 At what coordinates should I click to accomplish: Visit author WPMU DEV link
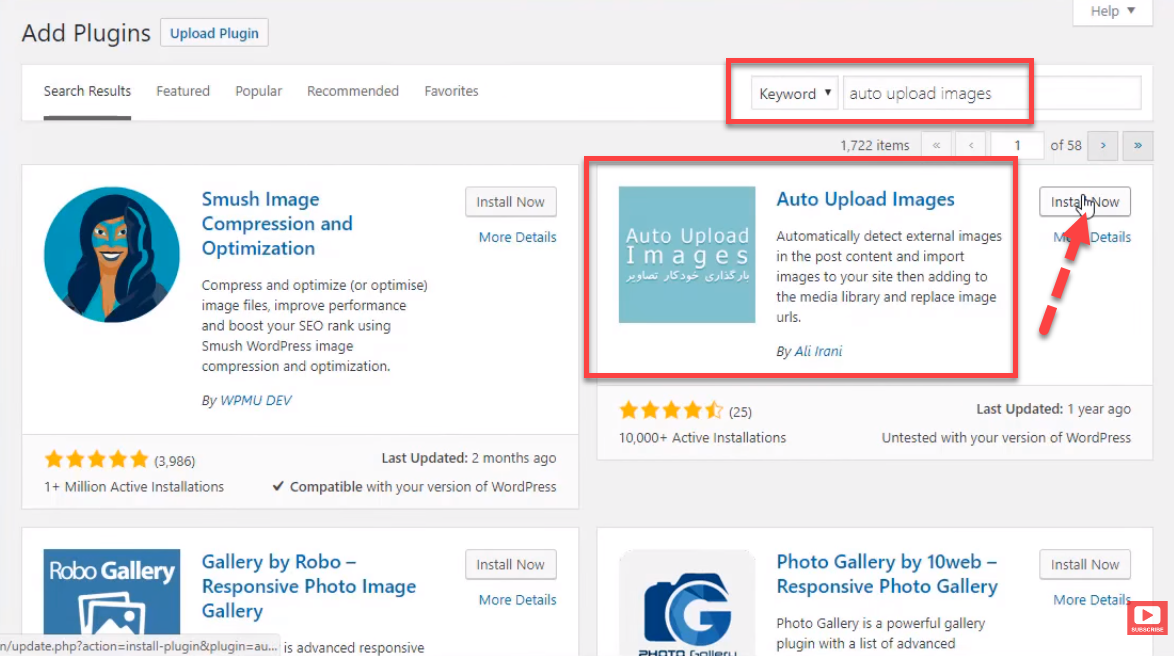256,401
